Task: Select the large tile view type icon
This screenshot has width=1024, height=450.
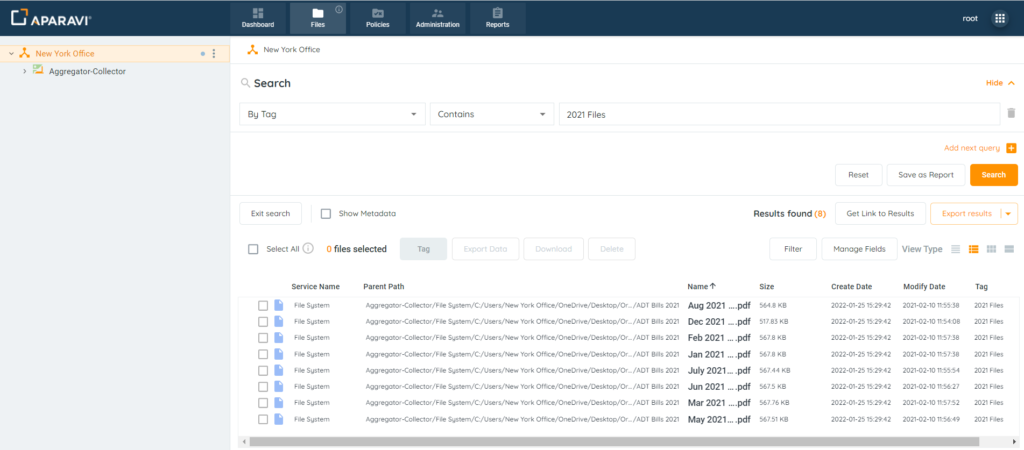Action: tap(1009, 248)
